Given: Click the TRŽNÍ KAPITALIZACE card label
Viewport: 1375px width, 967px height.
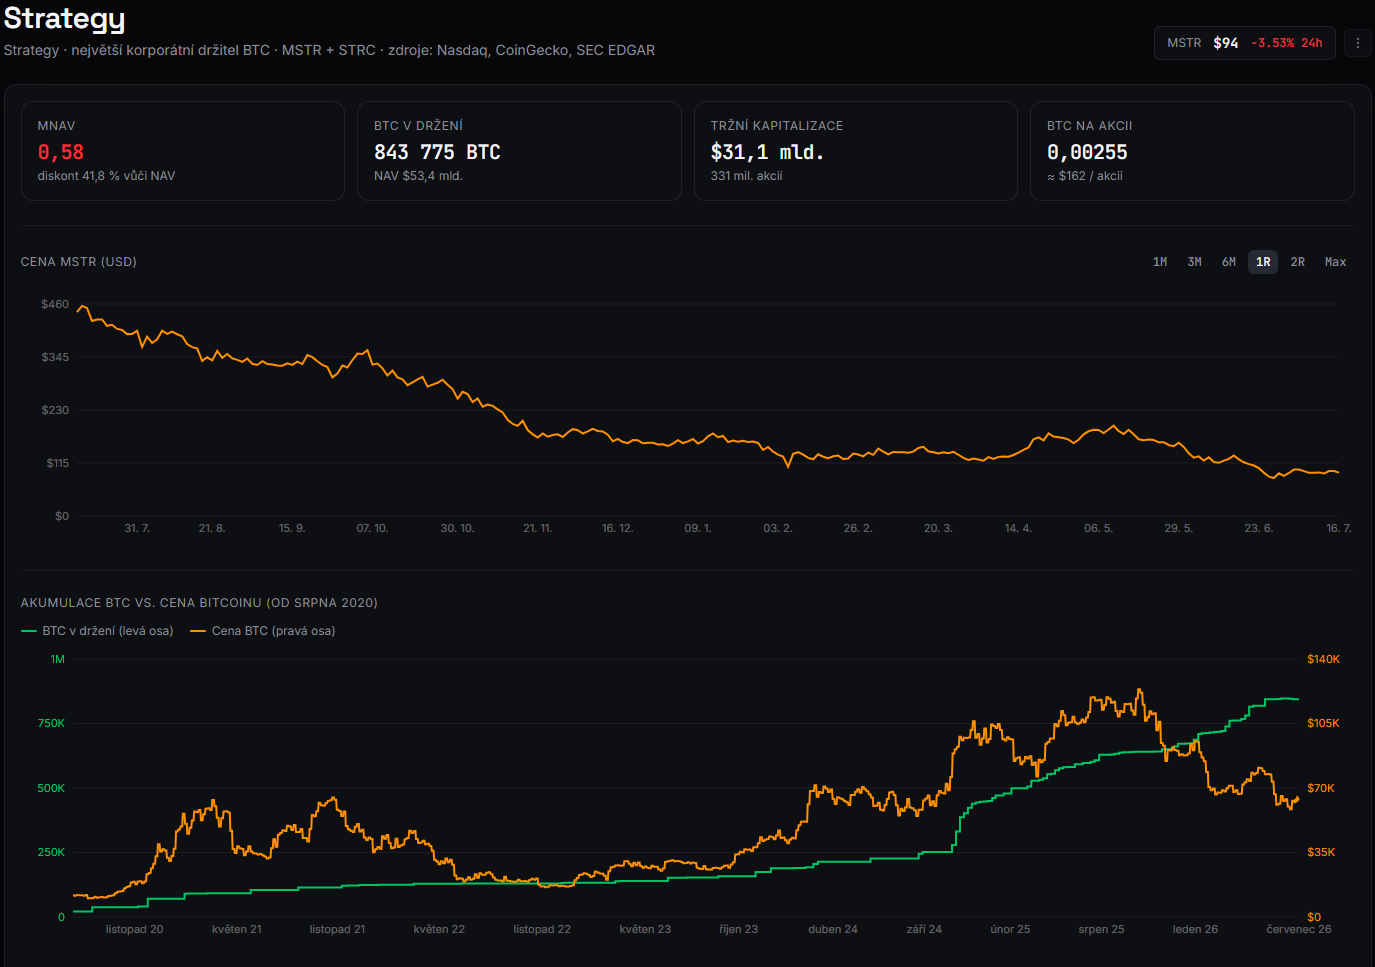Looking at the screenshot, I should tap(776, 126).
